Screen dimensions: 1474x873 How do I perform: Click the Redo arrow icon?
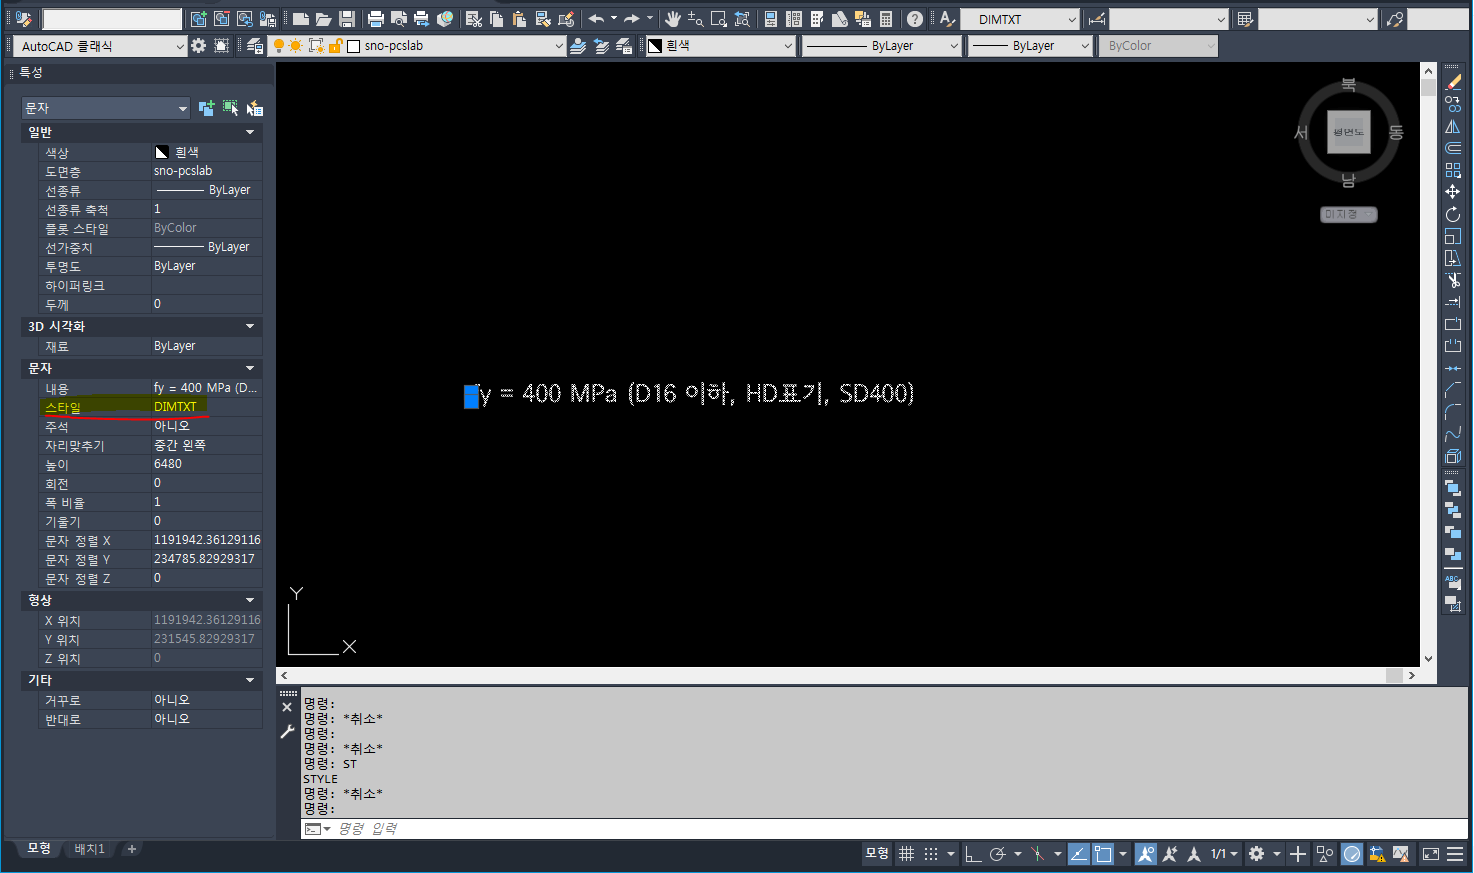(x=632, y=19)
